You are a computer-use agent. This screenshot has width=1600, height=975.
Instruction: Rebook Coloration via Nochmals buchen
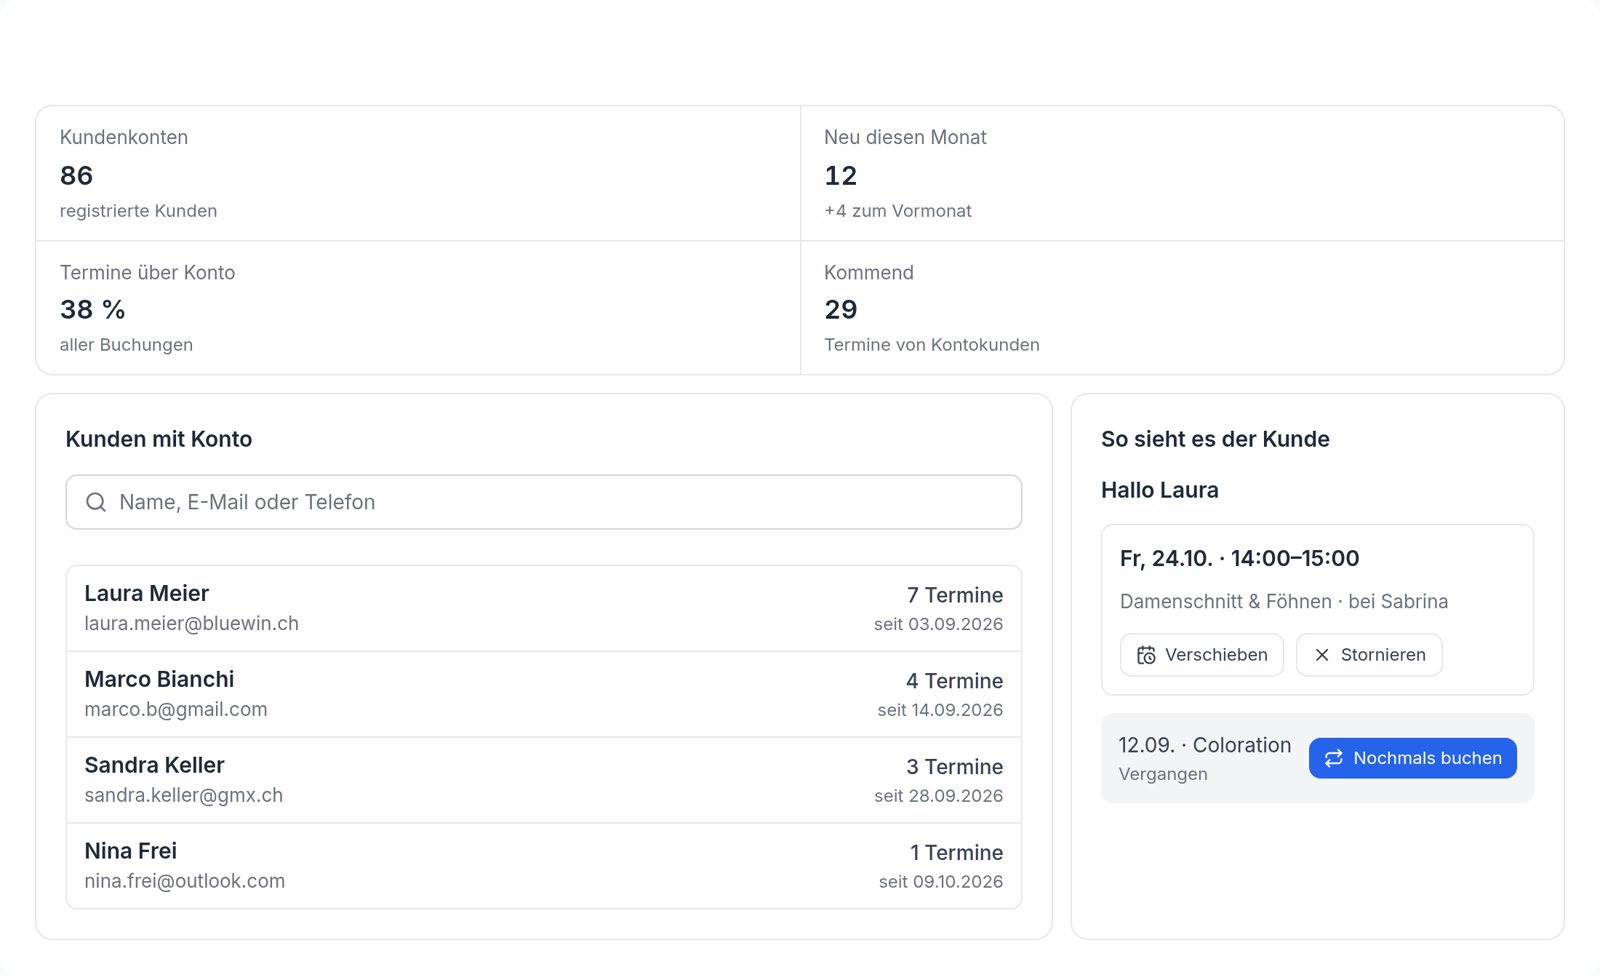pos(1412,758)
